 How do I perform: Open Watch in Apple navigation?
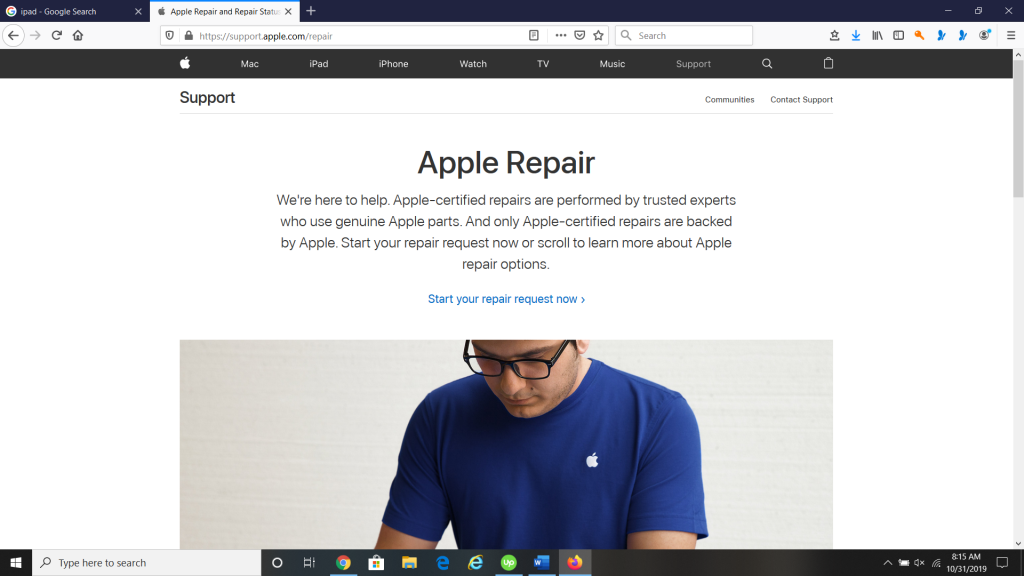coord(473,64)
